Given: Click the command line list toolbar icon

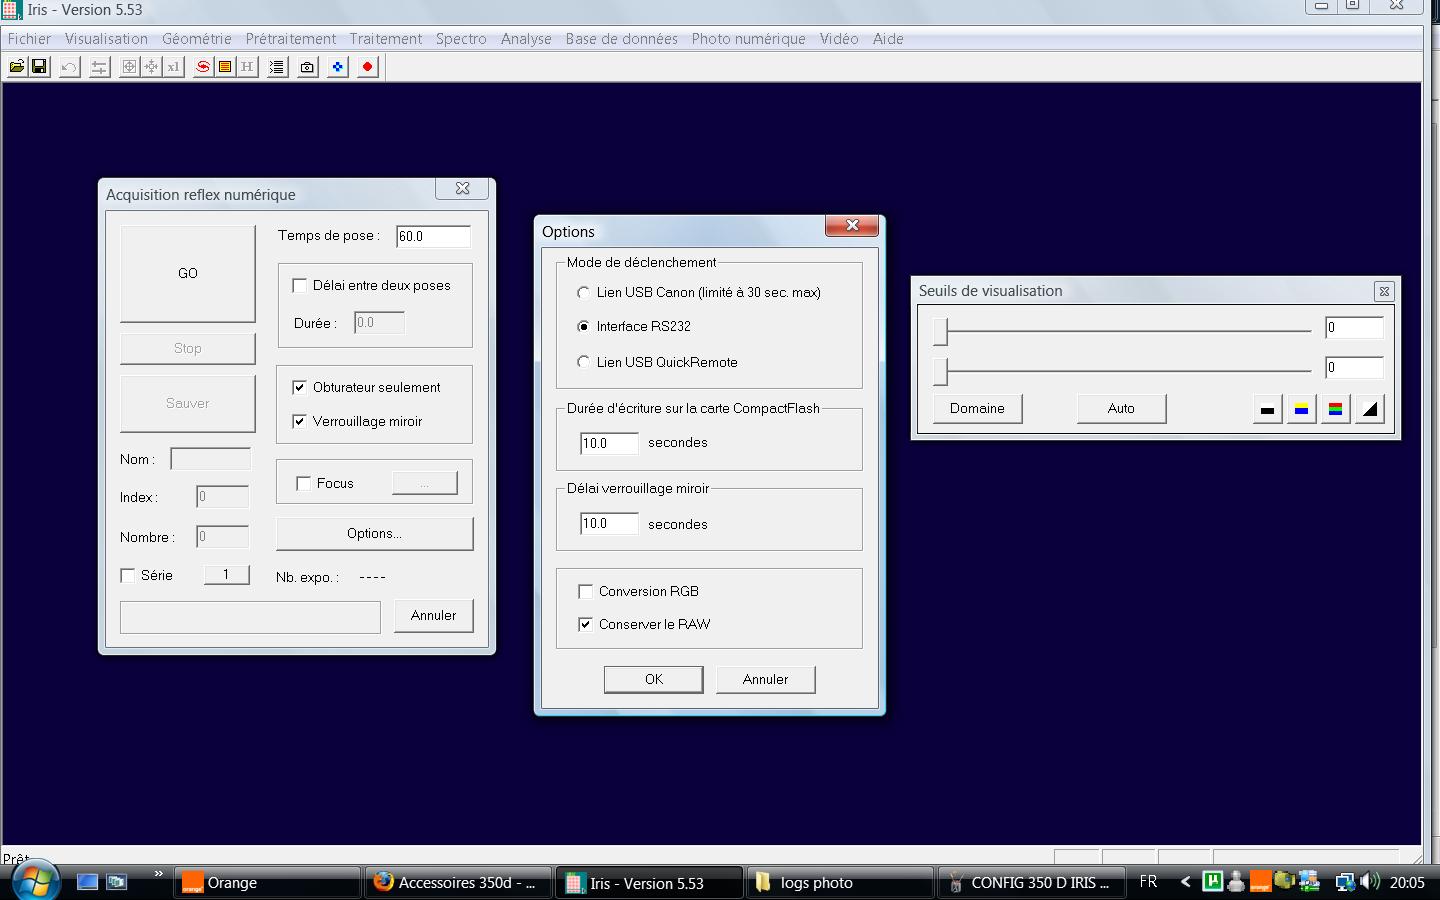Looking at the screenshot, I should coord(277,67).
